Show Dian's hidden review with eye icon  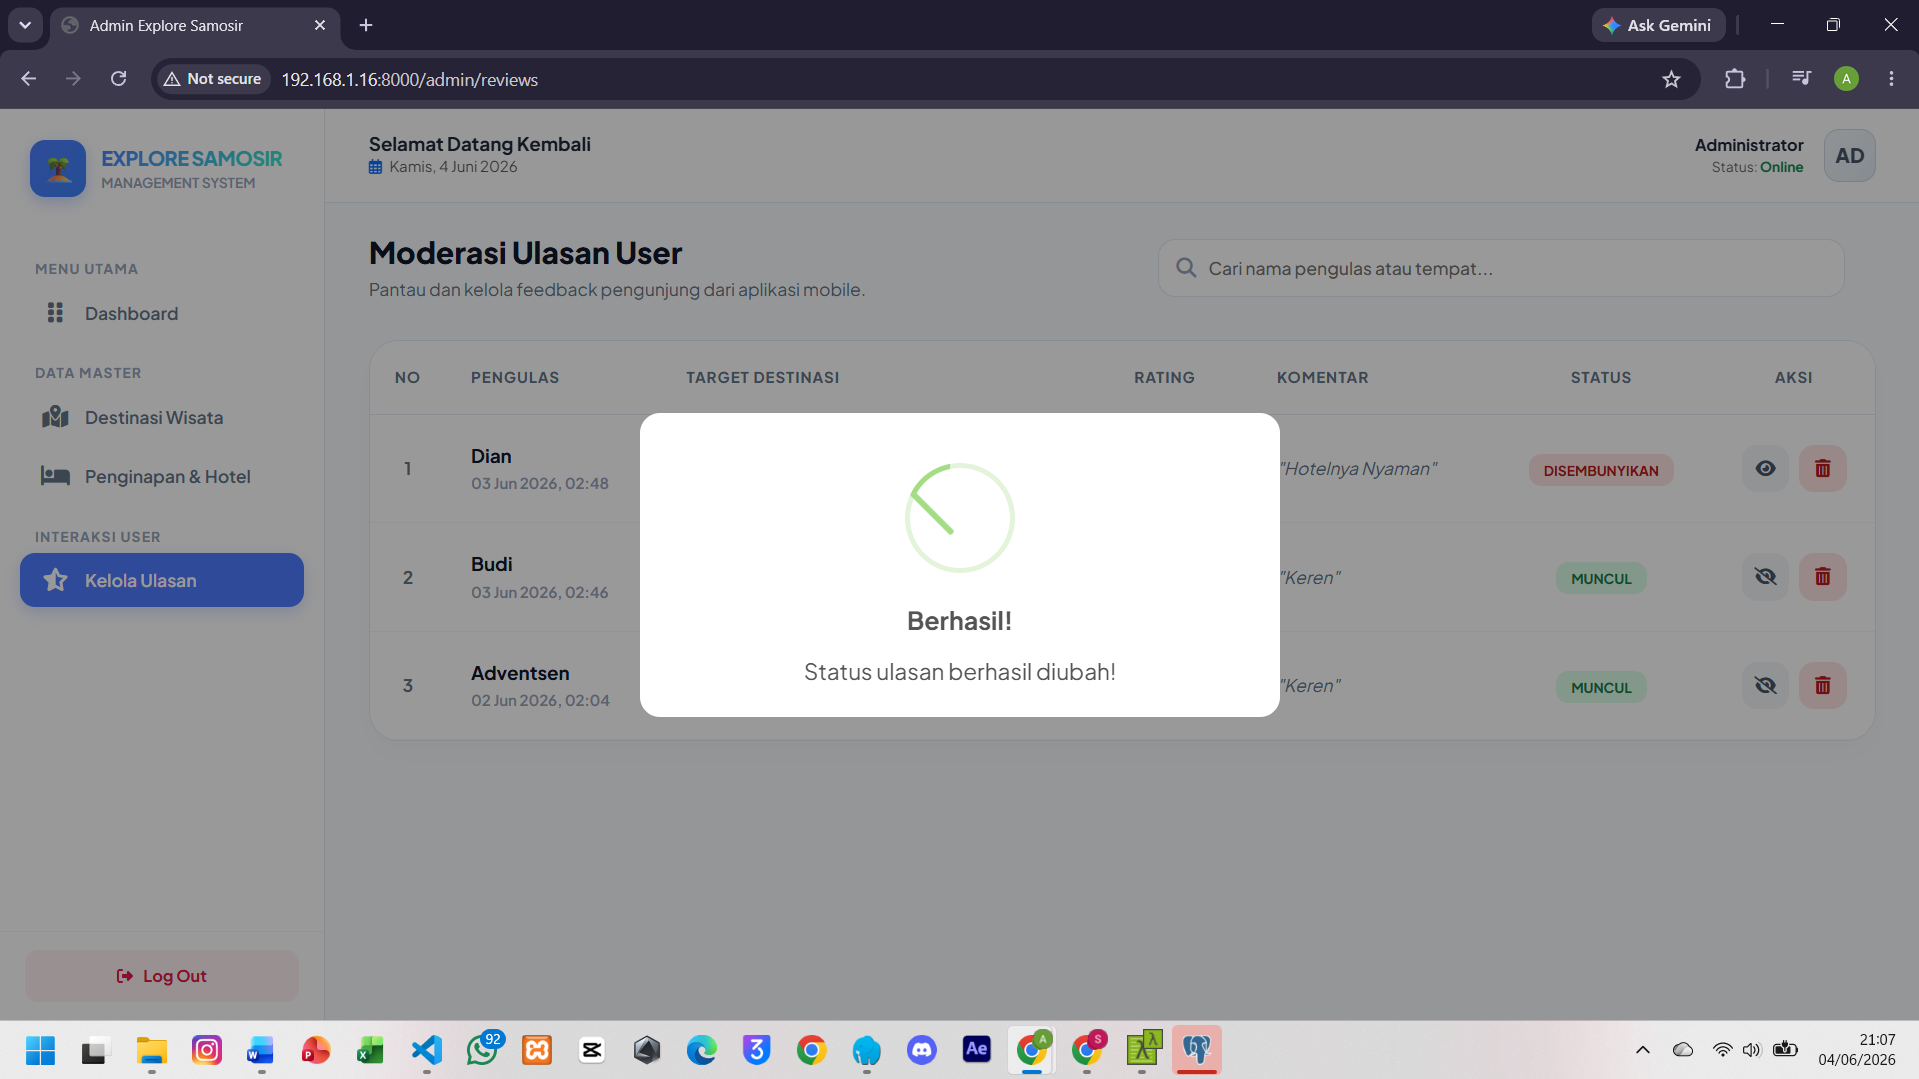click(1765, 468)
